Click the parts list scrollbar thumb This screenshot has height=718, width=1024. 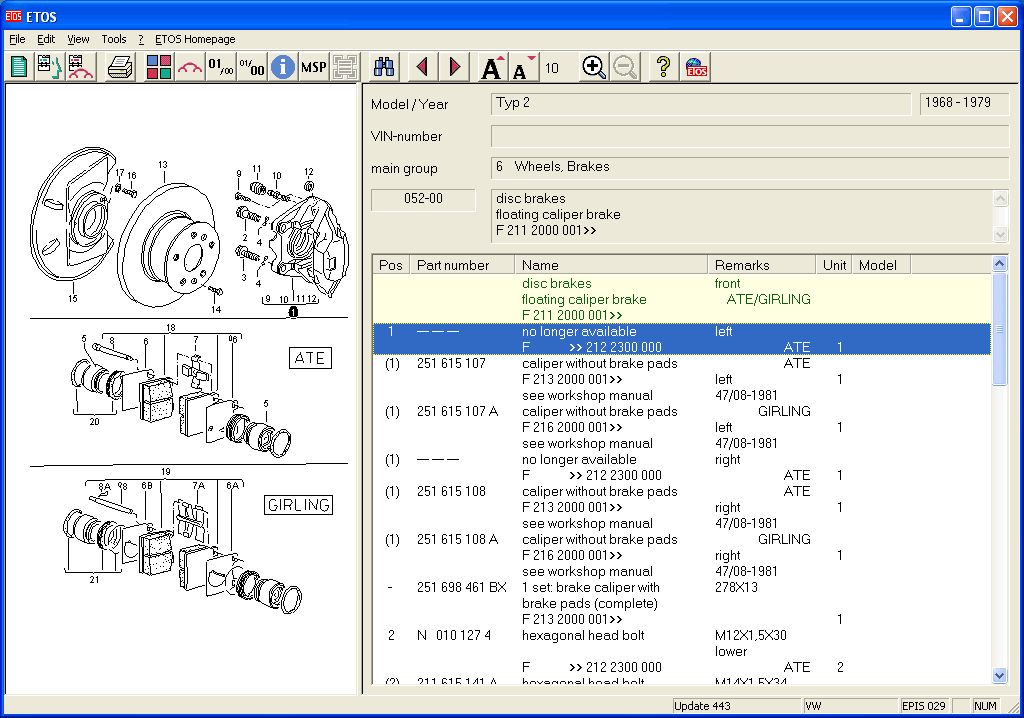(x=999, y=329)
